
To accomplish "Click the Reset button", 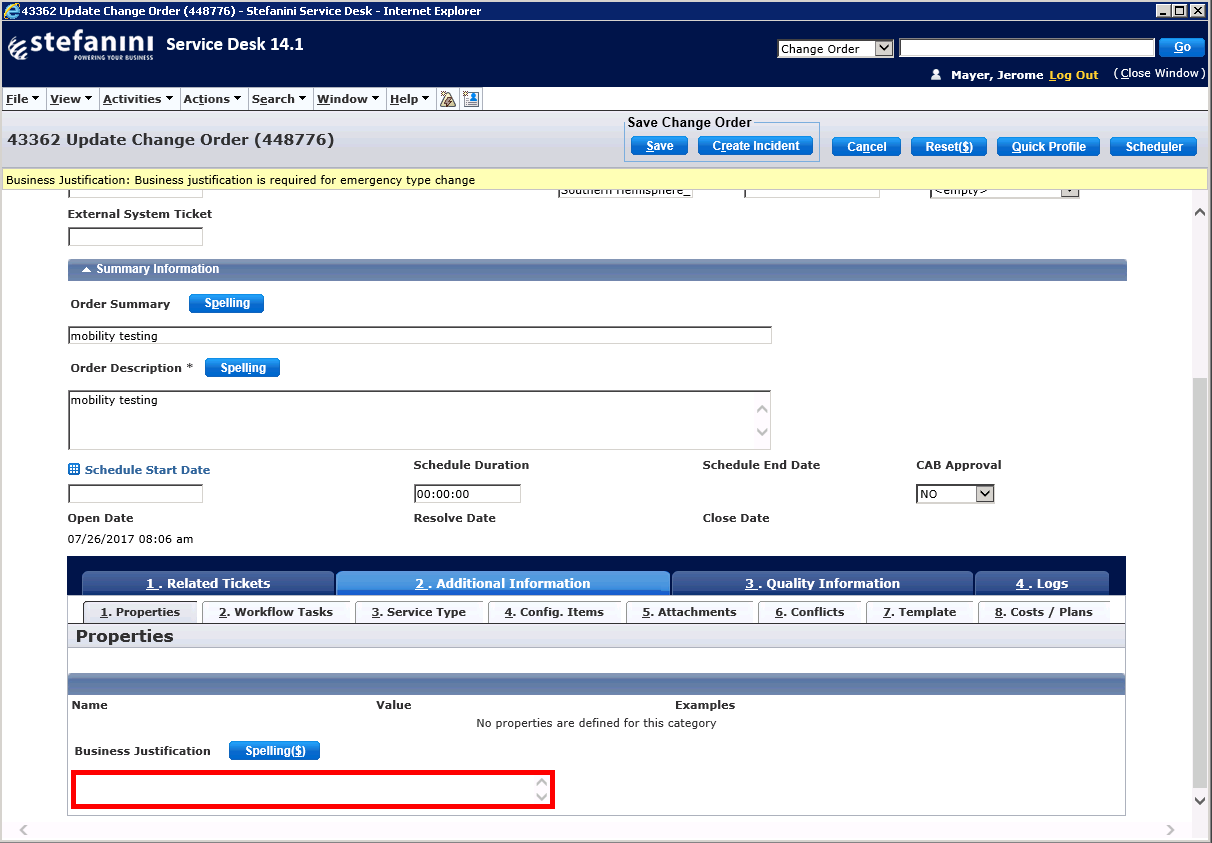I will pyautogui.click(x=949, y=147).
